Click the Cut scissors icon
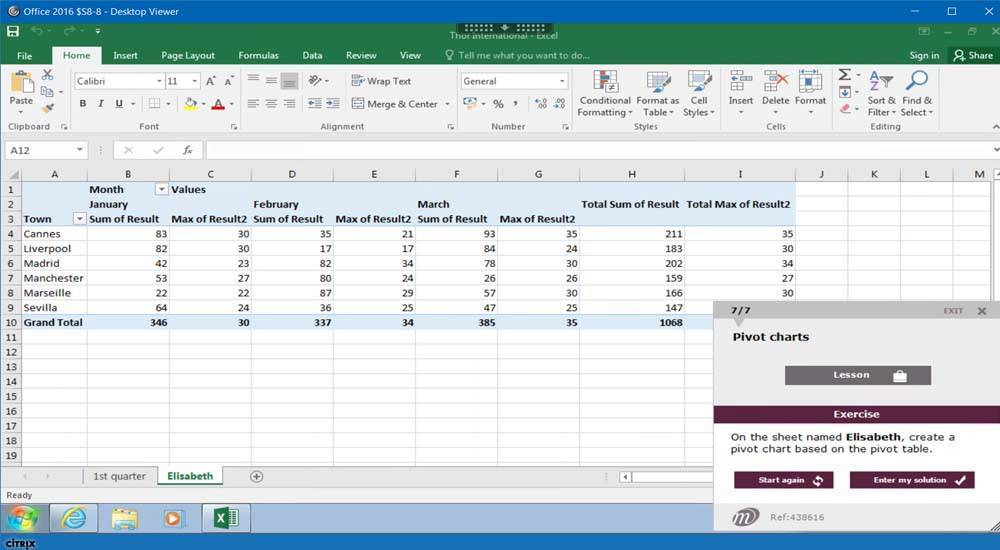 tap(47, 75)
